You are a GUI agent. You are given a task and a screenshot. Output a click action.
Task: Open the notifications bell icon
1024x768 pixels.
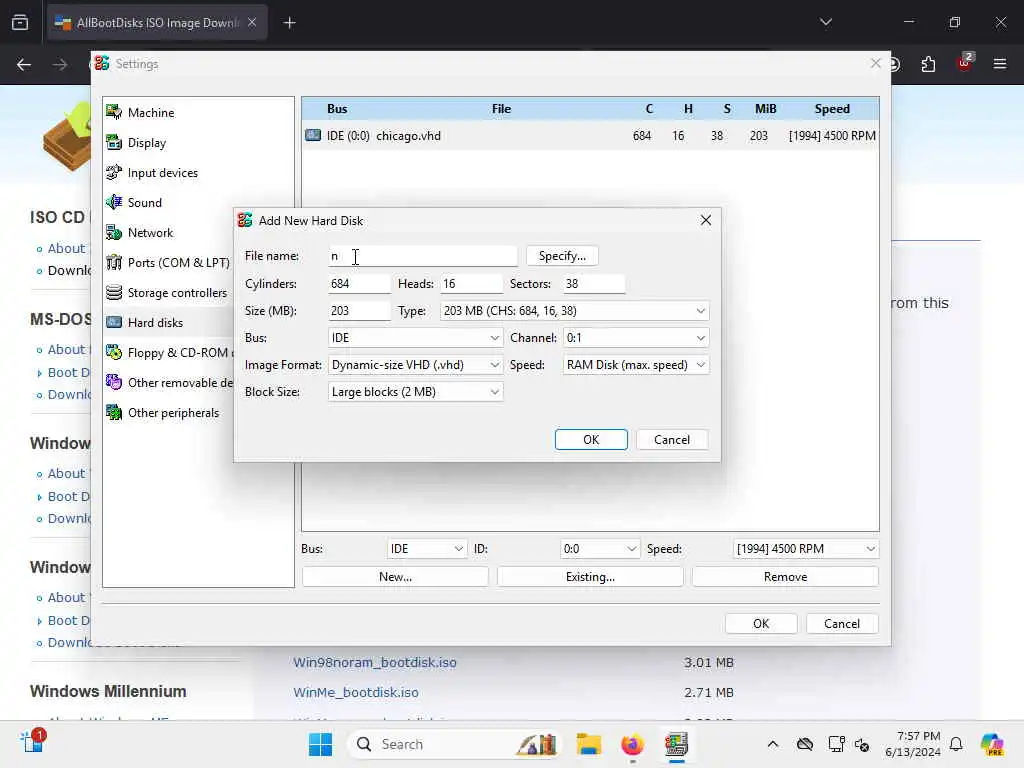(x=956, y=744)
